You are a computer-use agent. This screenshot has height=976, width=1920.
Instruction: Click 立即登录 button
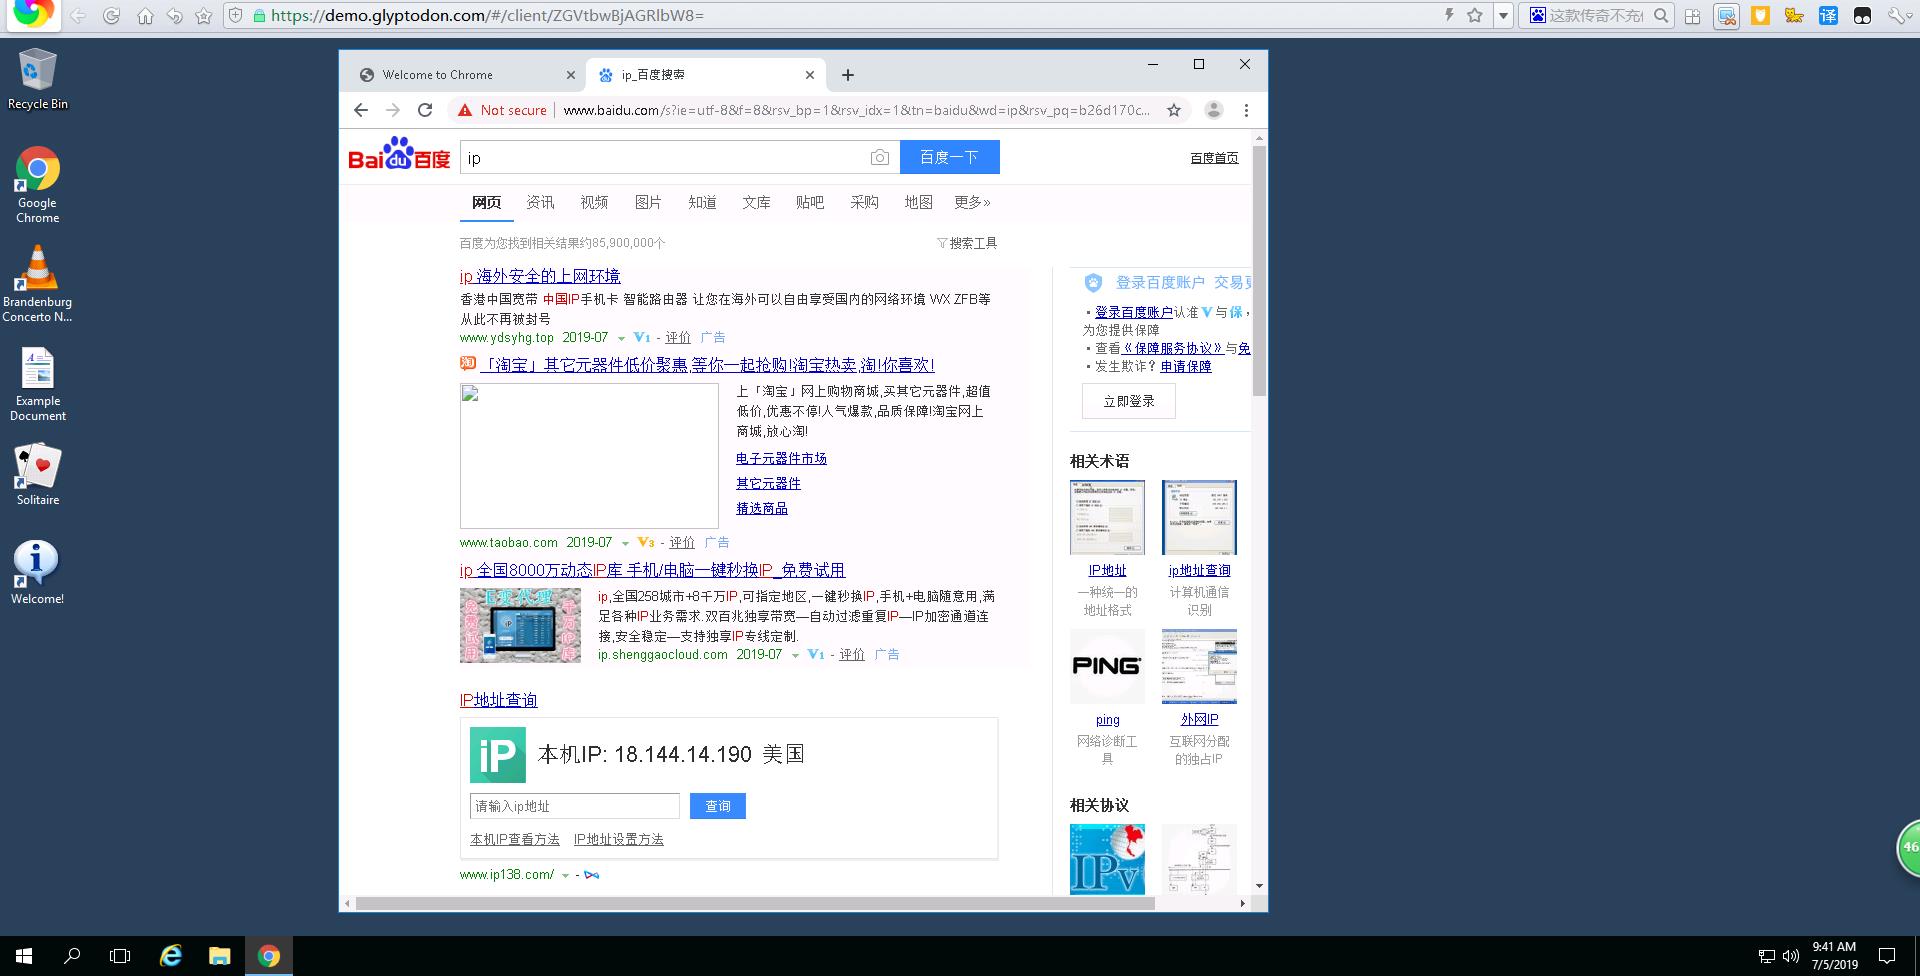click(1129, 401)
